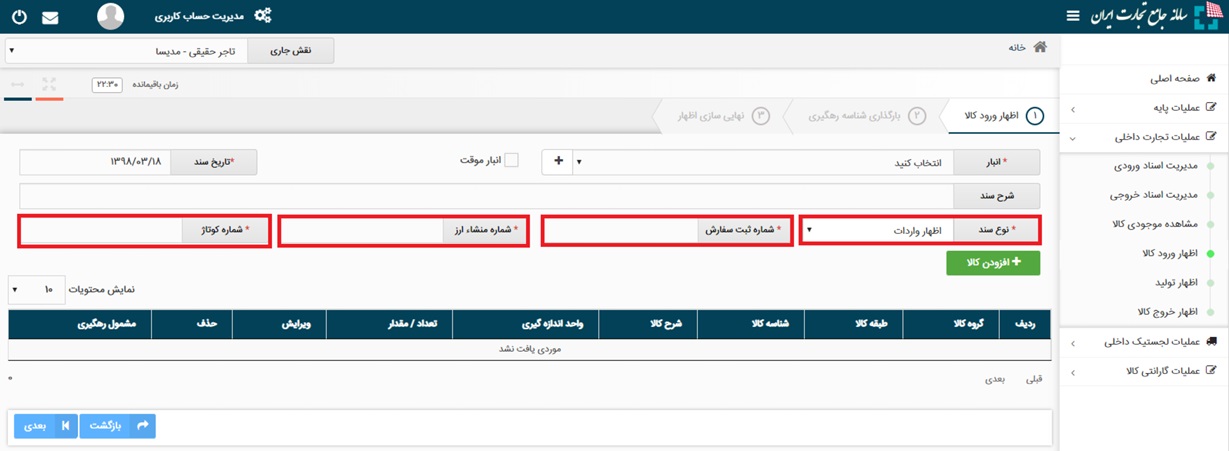Click the بازگشت back button
The width and height of the screenshot is (1229, 451).
tap(117, 426)
